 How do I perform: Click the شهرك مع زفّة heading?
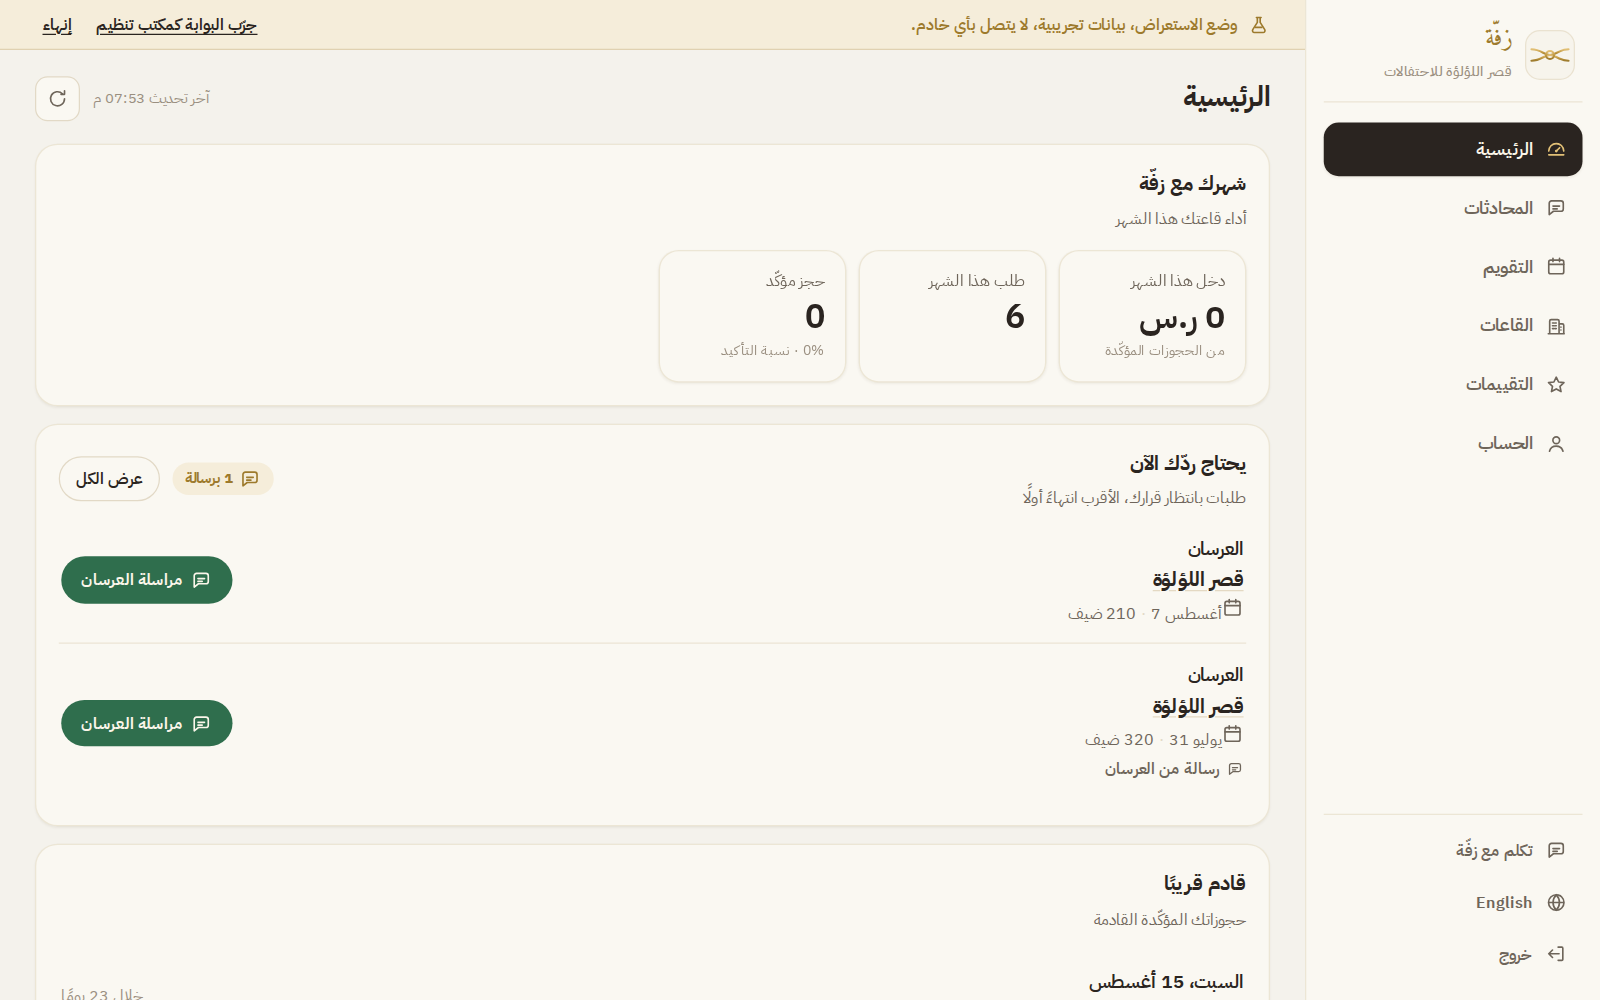point(1192,184)
